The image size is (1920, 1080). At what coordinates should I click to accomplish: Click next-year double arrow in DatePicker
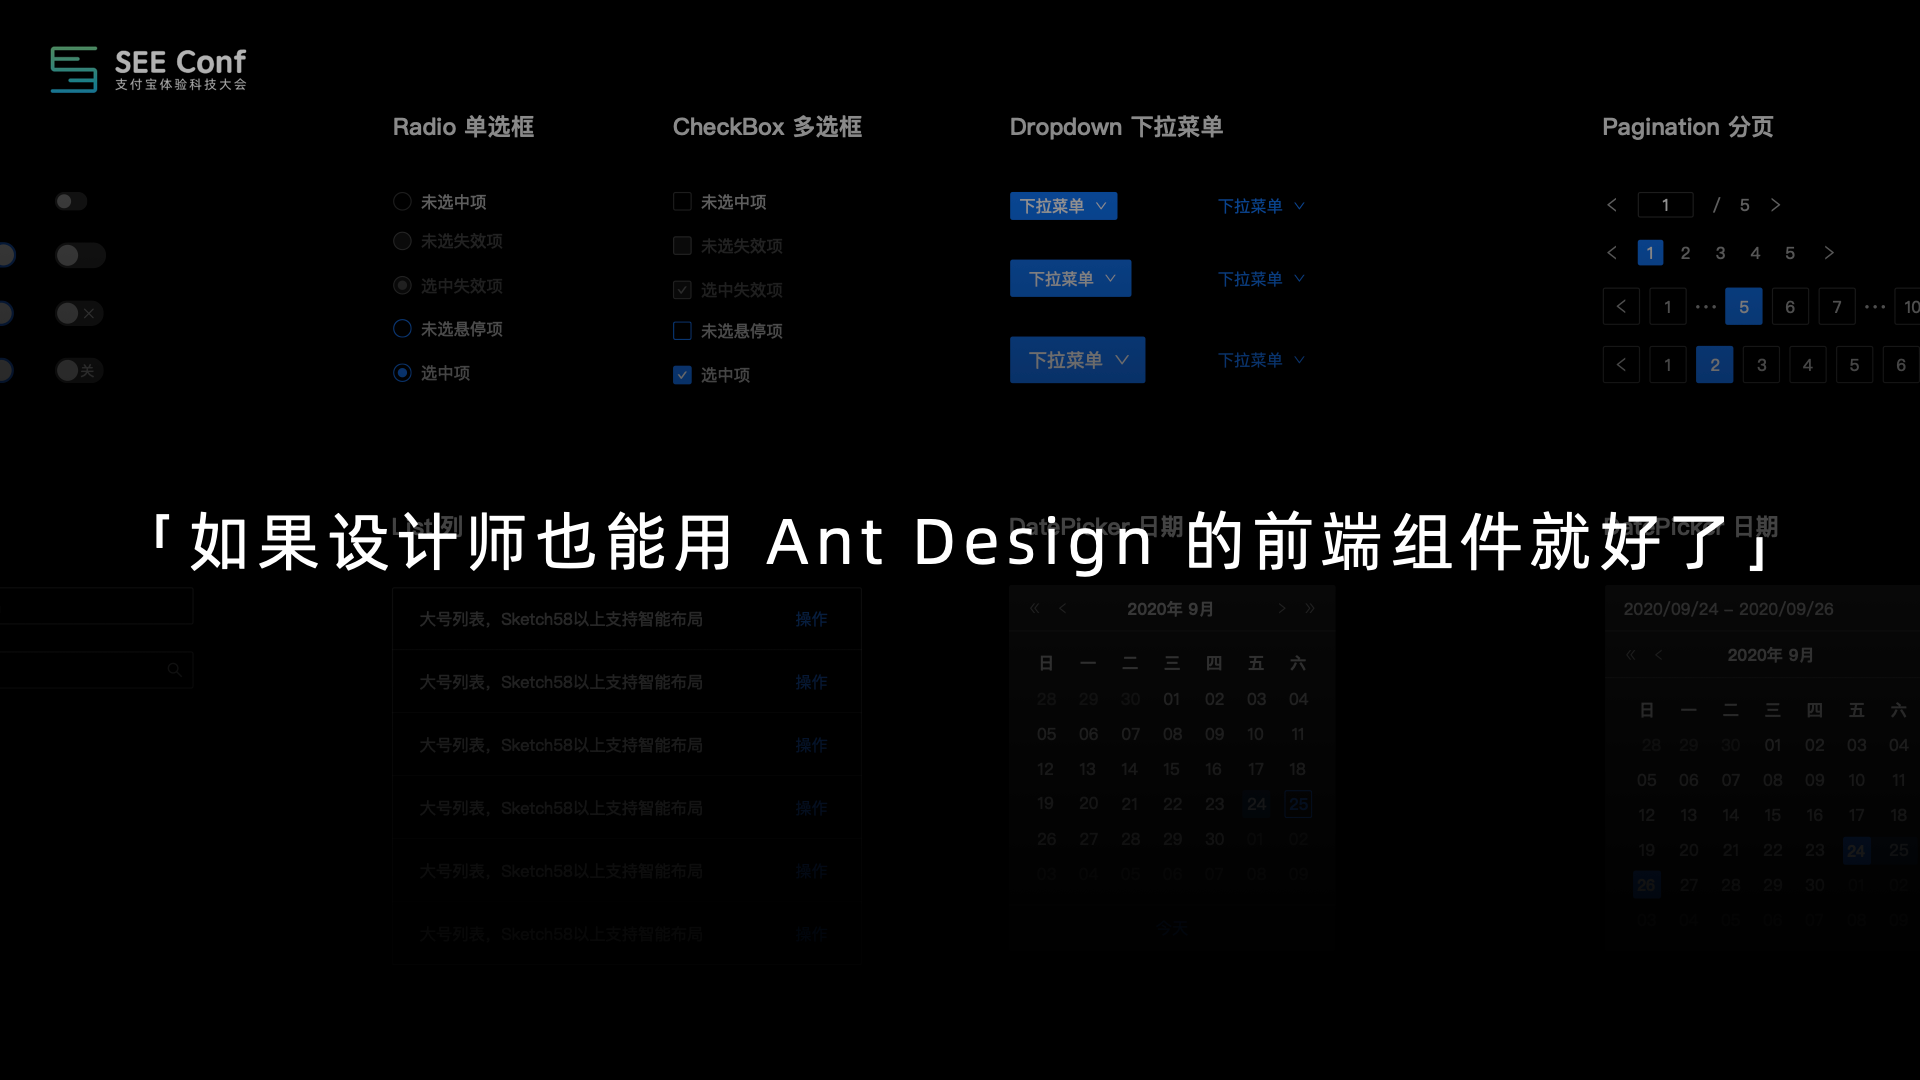point(1309,608)
